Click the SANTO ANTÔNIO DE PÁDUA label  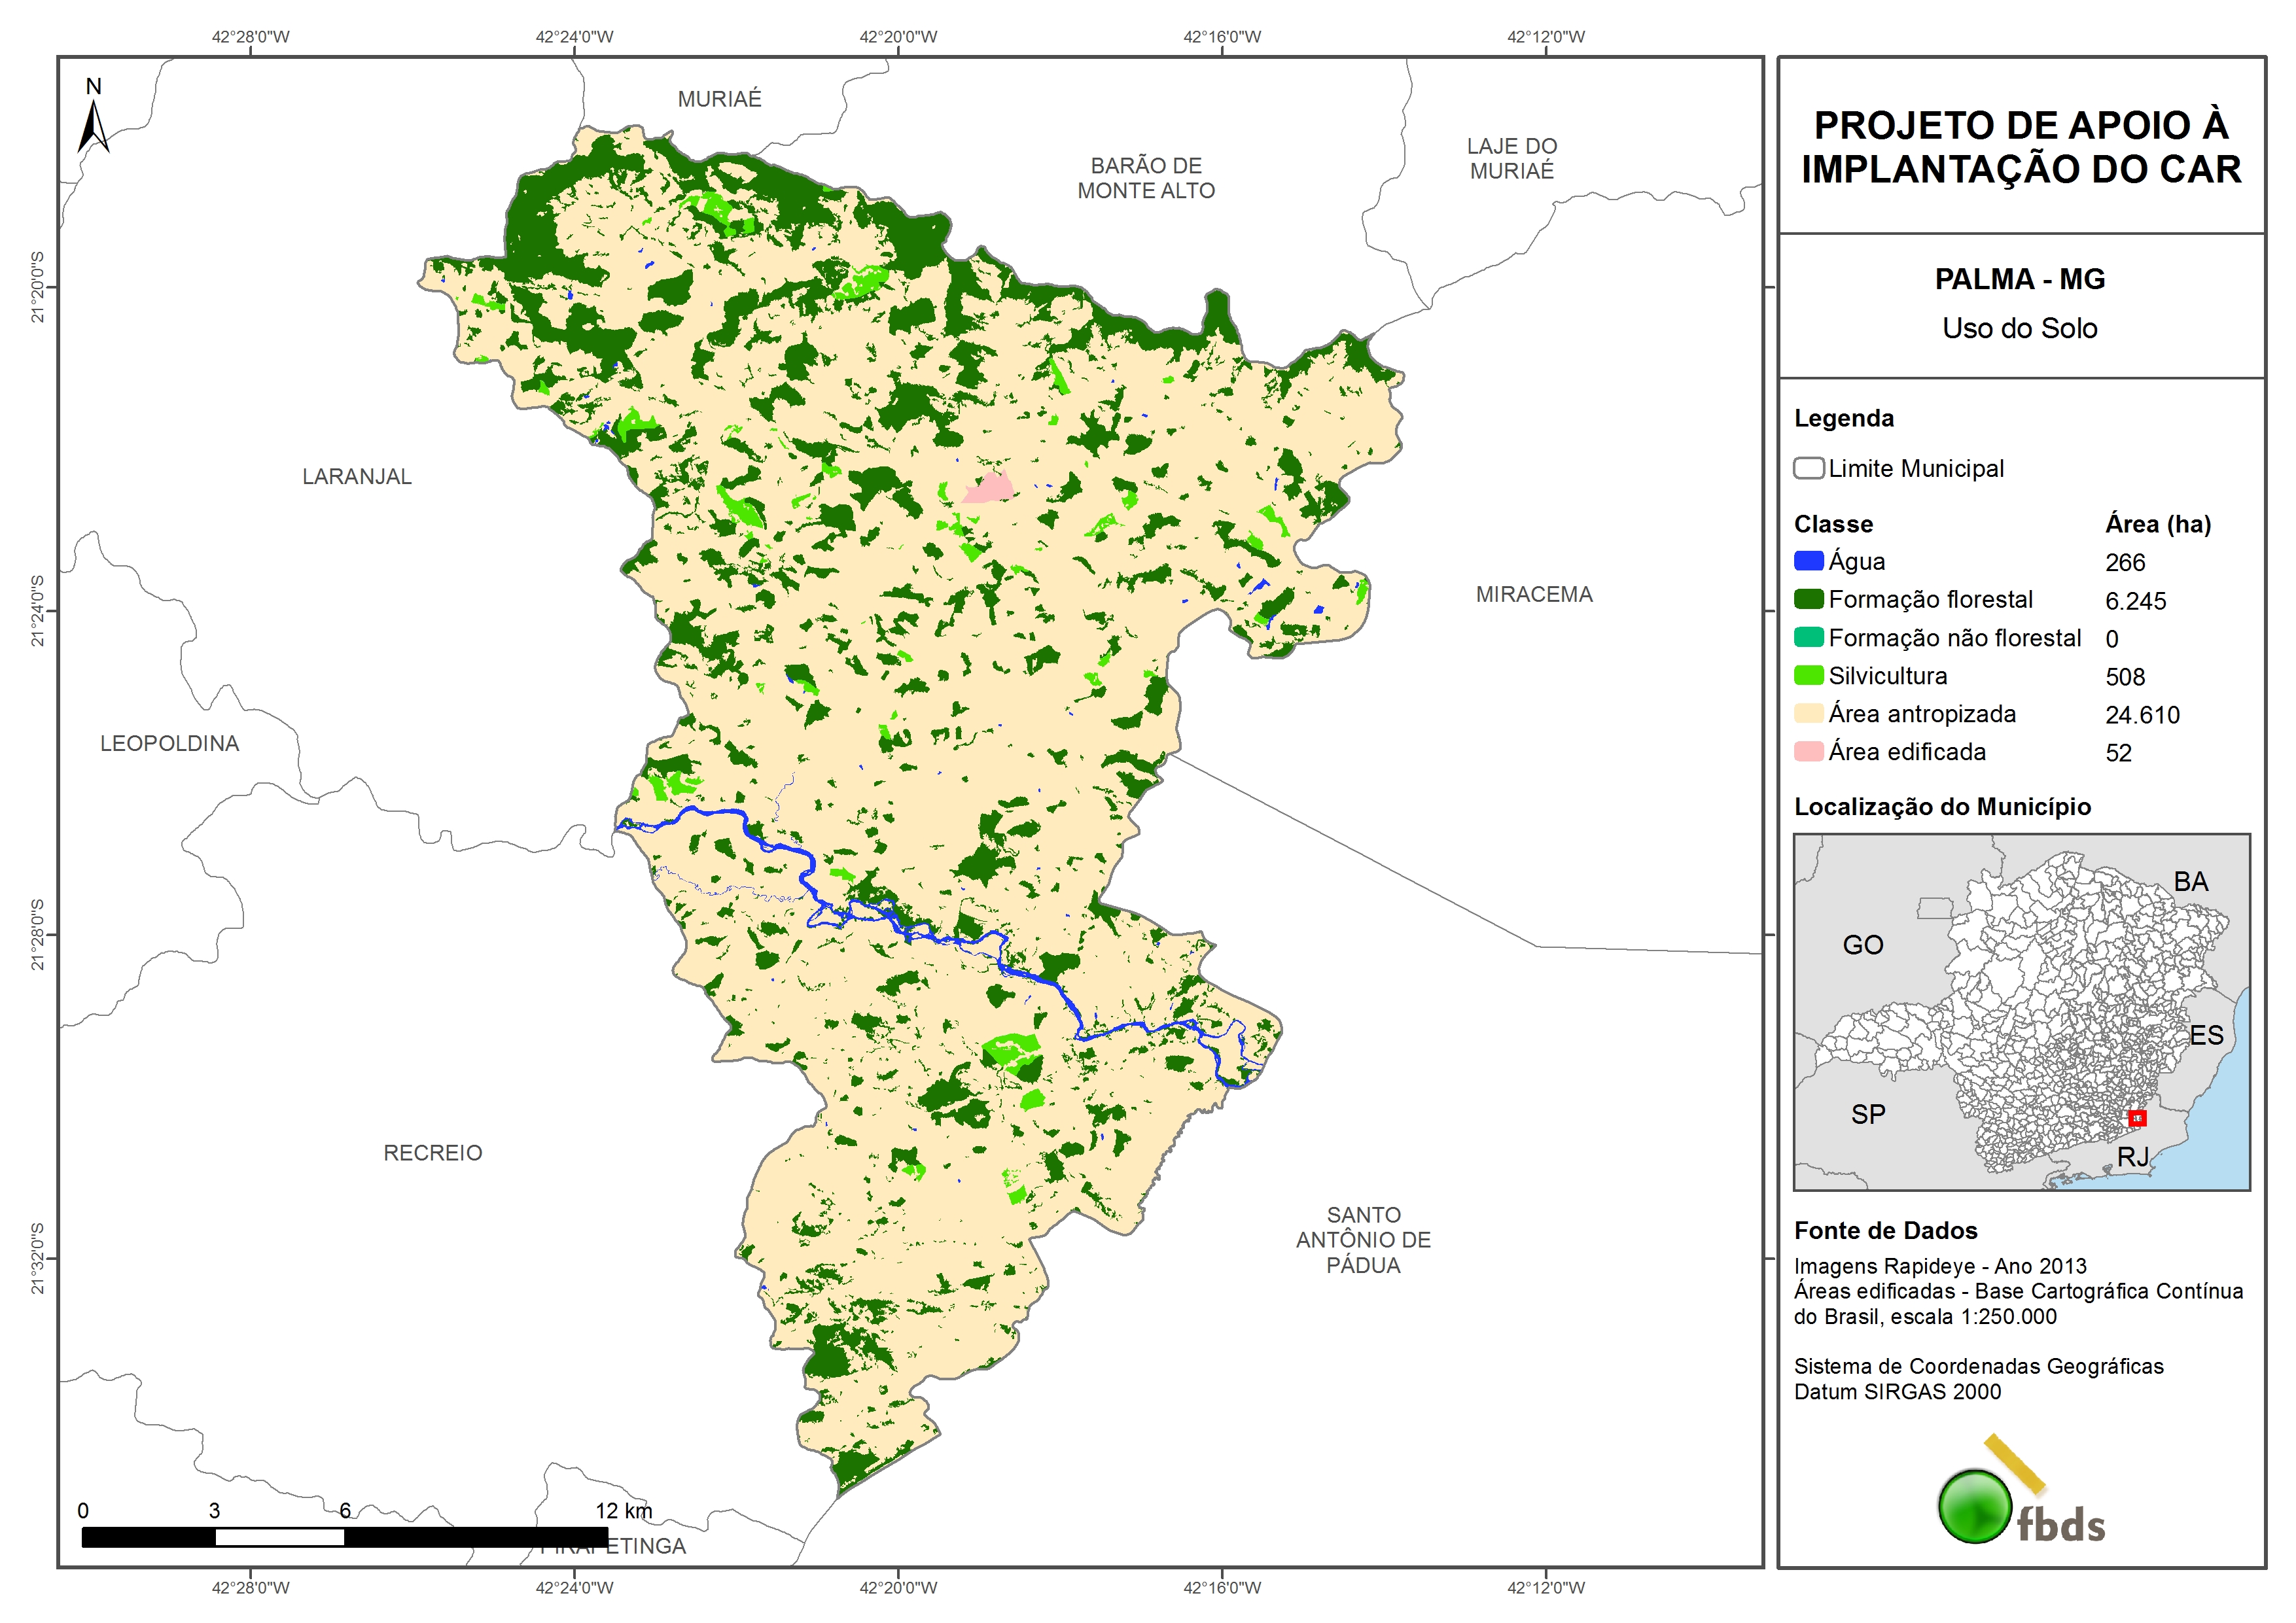coord(1362,1240)
